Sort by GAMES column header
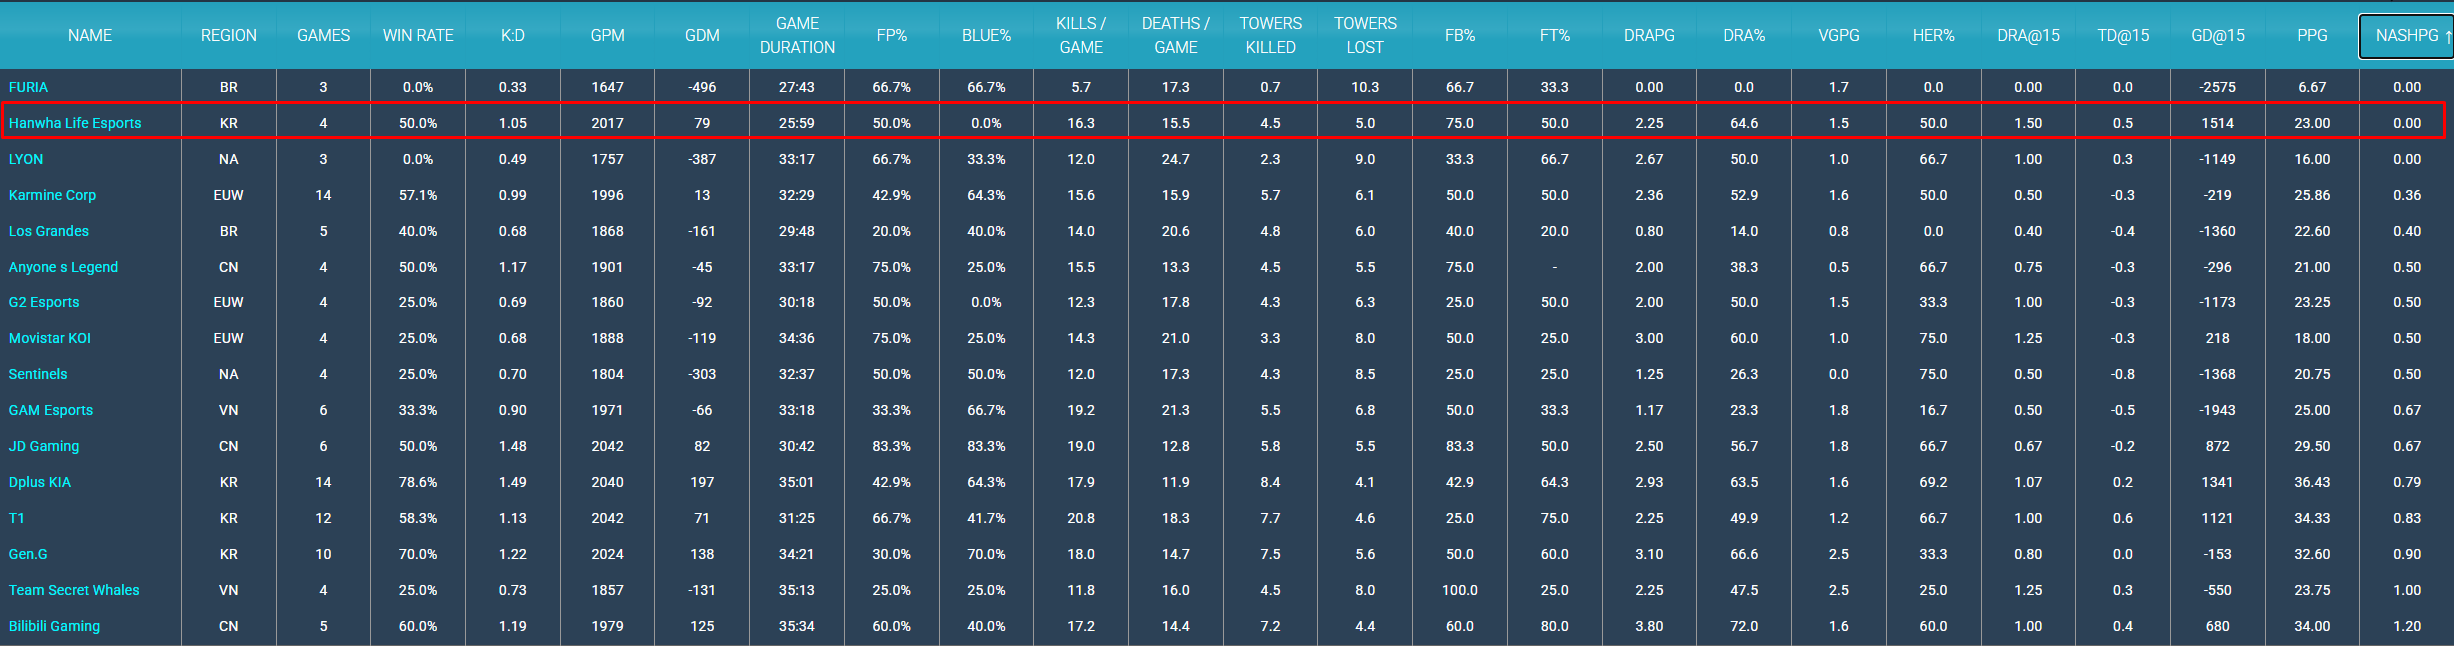2454x646 pixels. 323,36
